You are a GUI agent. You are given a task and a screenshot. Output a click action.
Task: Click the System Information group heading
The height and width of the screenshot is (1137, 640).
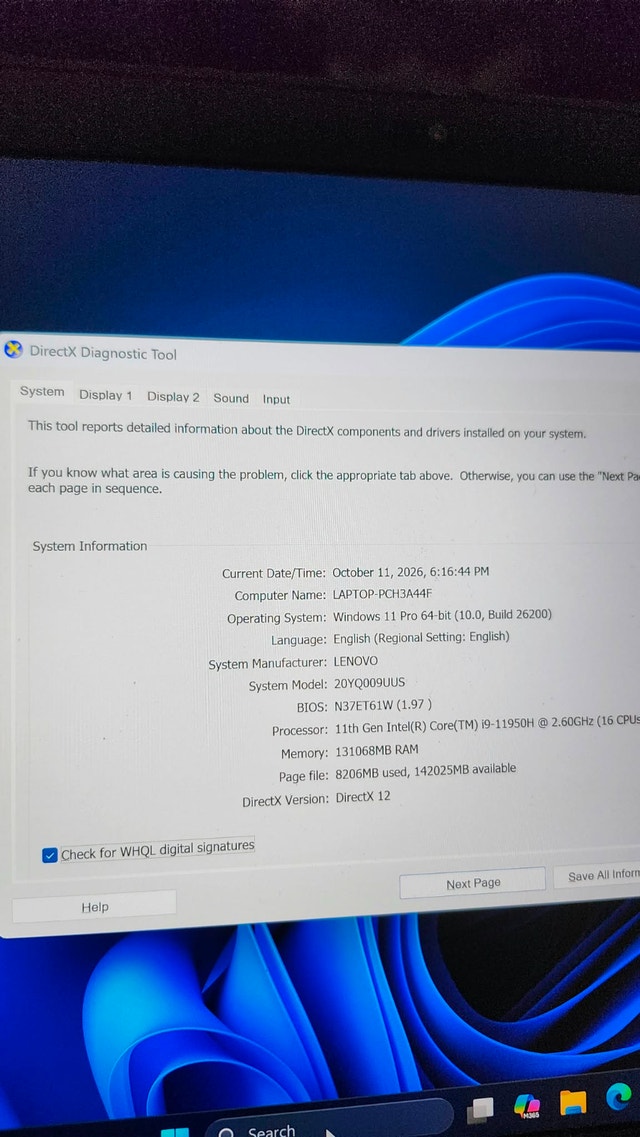tap(89, 546)
